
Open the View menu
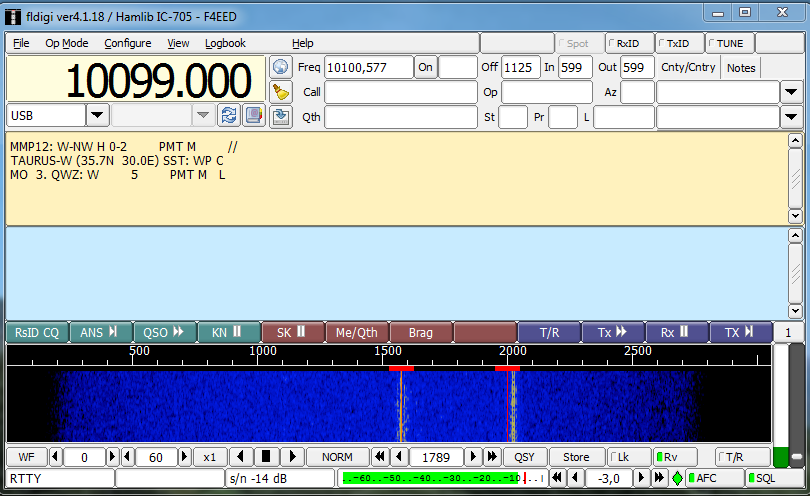point(178,43)
